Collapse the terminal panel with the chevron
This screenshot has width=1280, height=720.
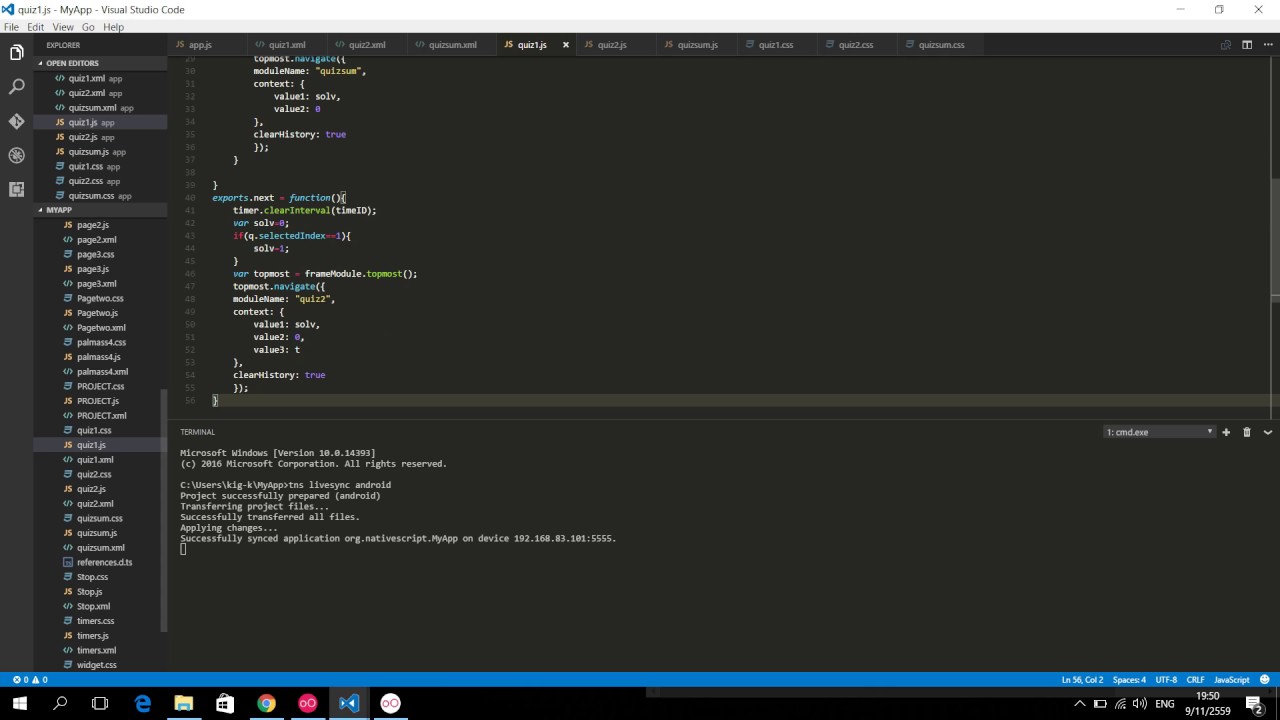point(1267,432)
